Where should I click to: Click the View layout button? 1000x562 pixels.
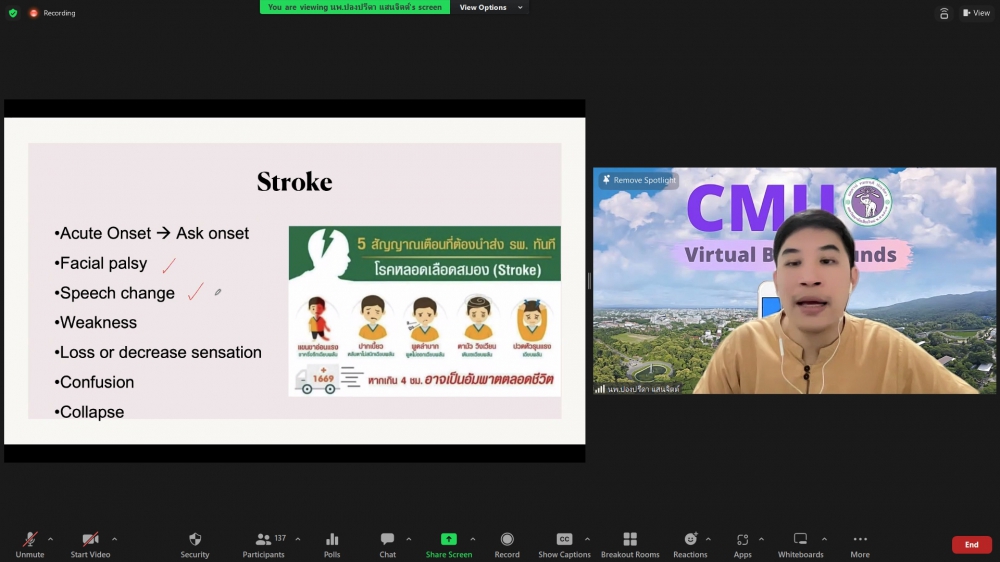pos(976,13)
